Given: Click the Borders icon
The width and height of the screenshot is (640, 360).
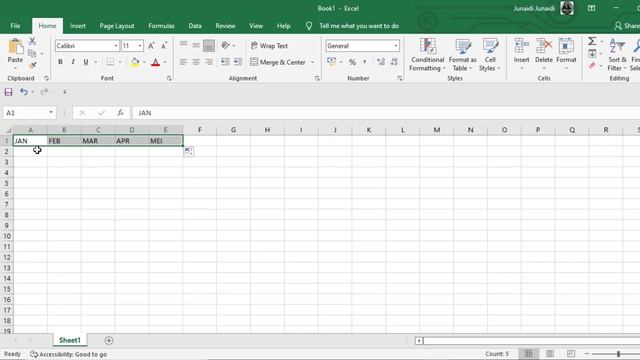Looking at the screenshot, I should point(110,62).
